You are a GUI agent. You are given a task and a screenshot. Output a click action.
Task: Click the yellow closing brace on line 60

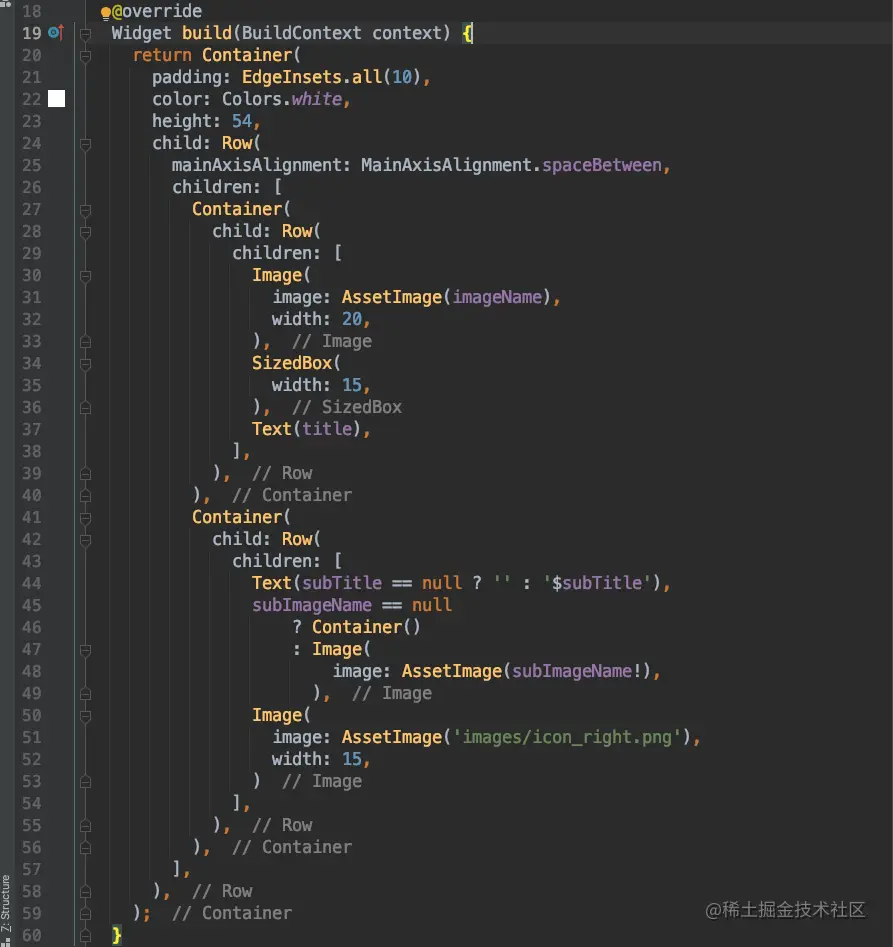(116, 936)
